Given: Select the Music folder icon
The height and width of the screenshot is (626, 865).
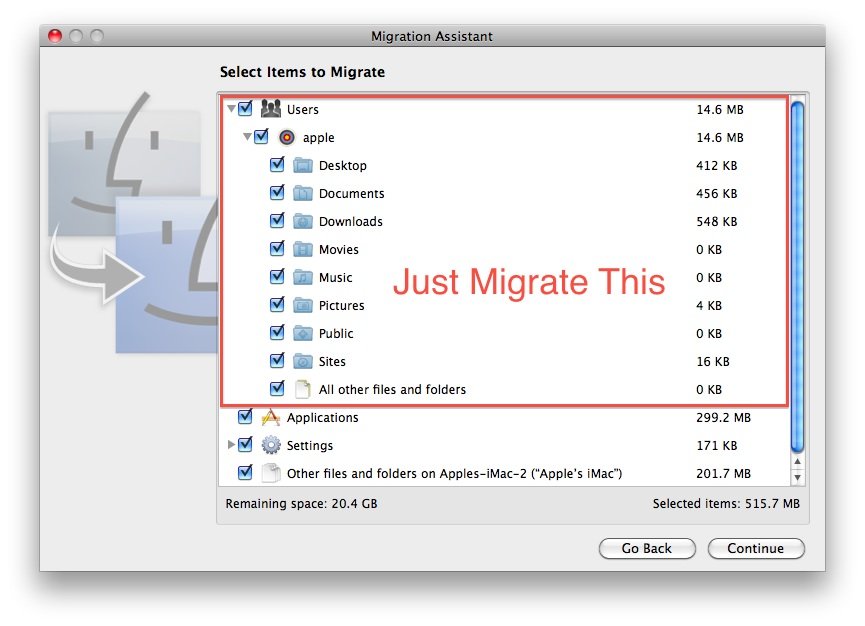Looking at the screenshot, I should pos(303,277).
